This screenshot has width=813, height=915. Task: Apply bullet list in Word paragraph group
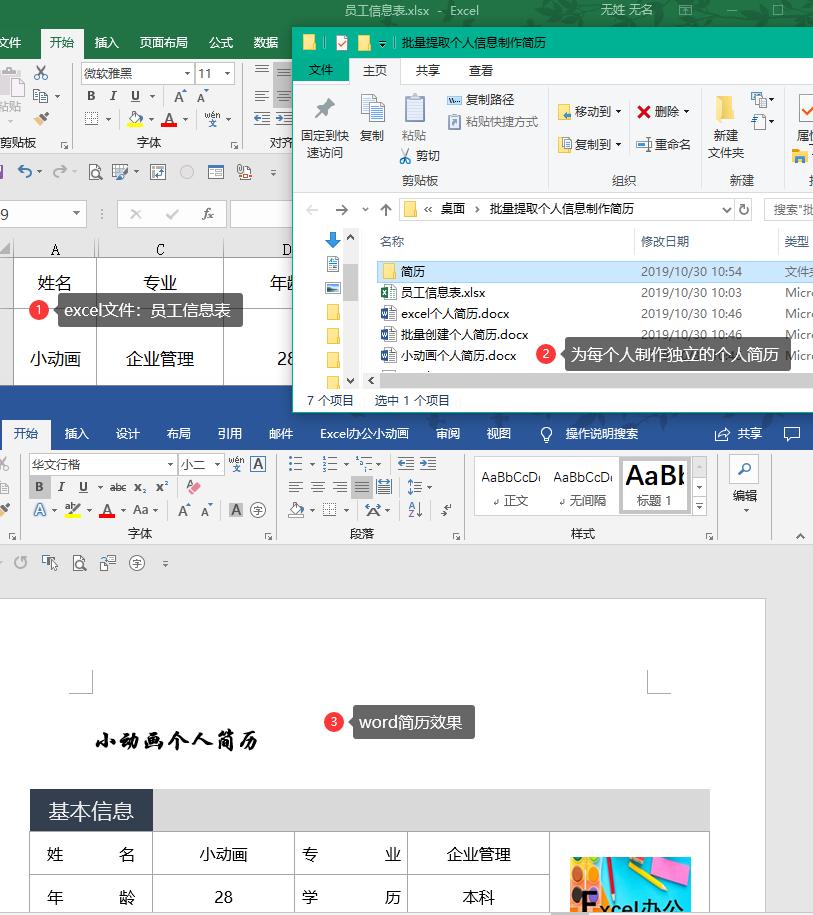pos(295,463)
